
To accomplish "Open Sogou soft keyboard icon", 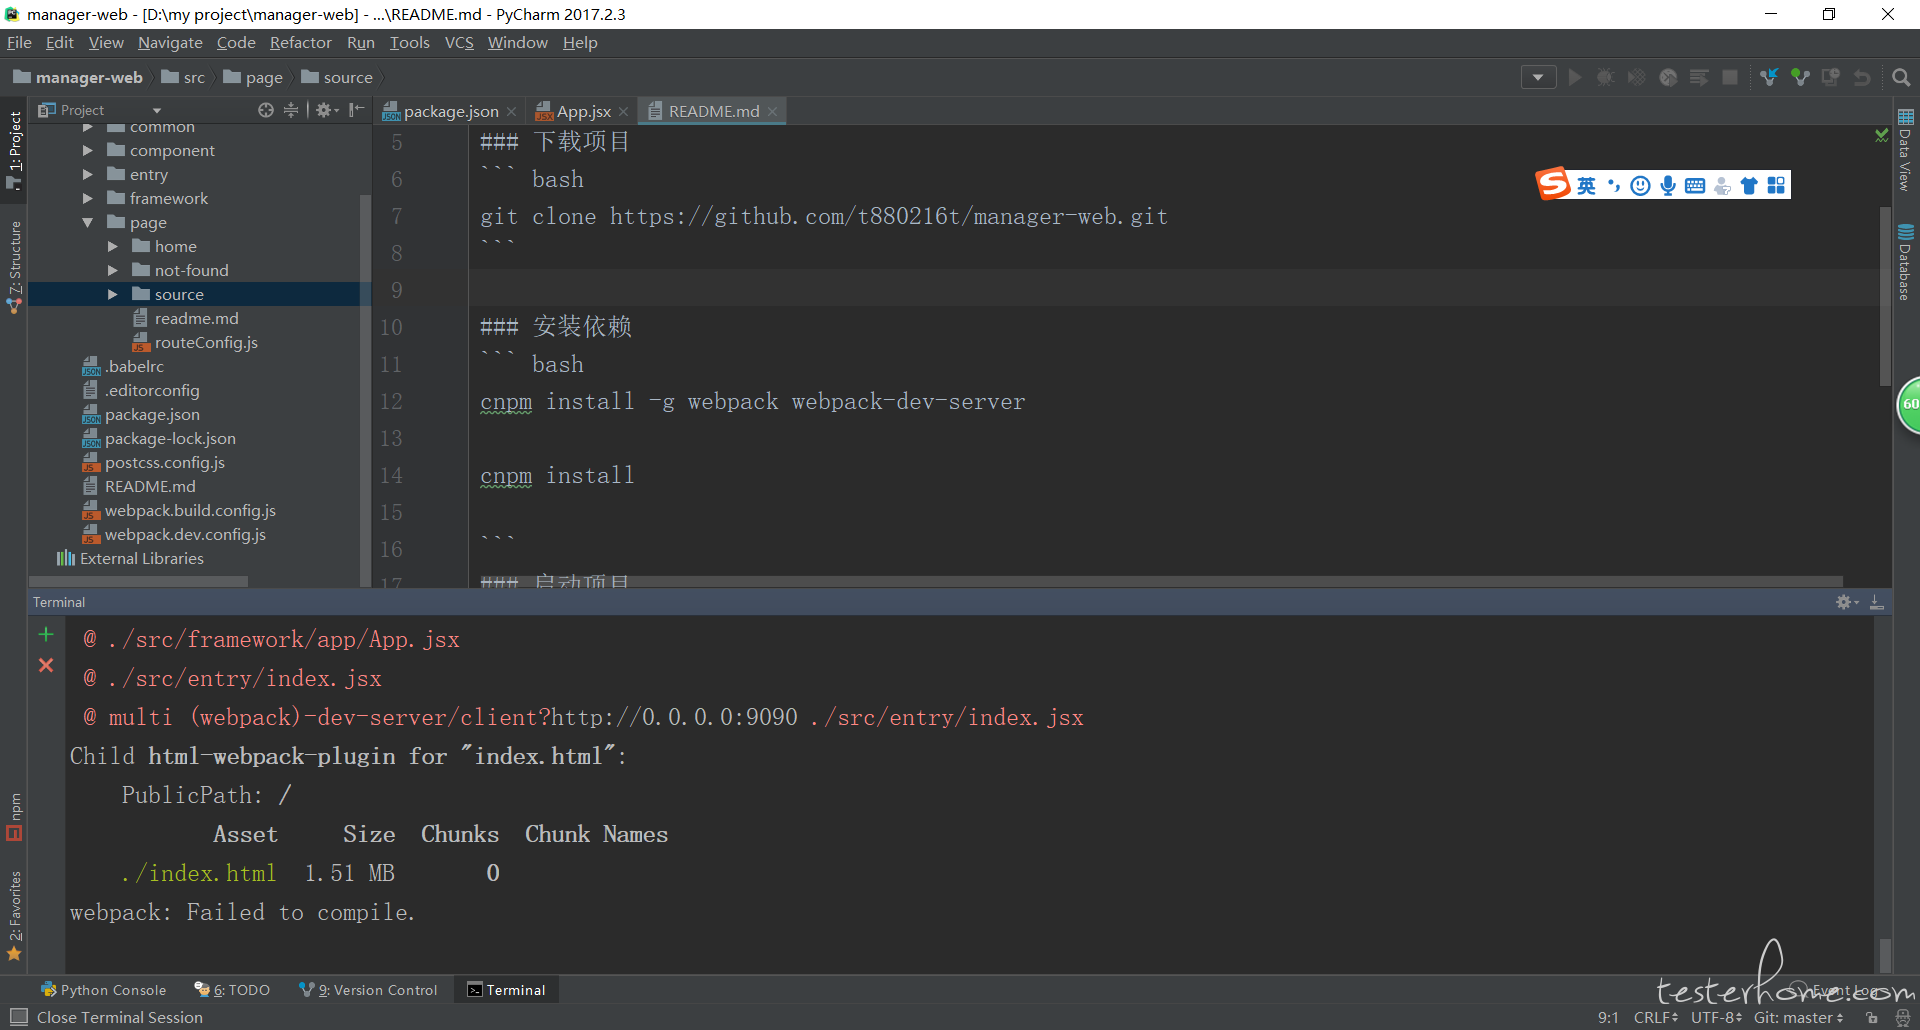I will pos(1694,186).
